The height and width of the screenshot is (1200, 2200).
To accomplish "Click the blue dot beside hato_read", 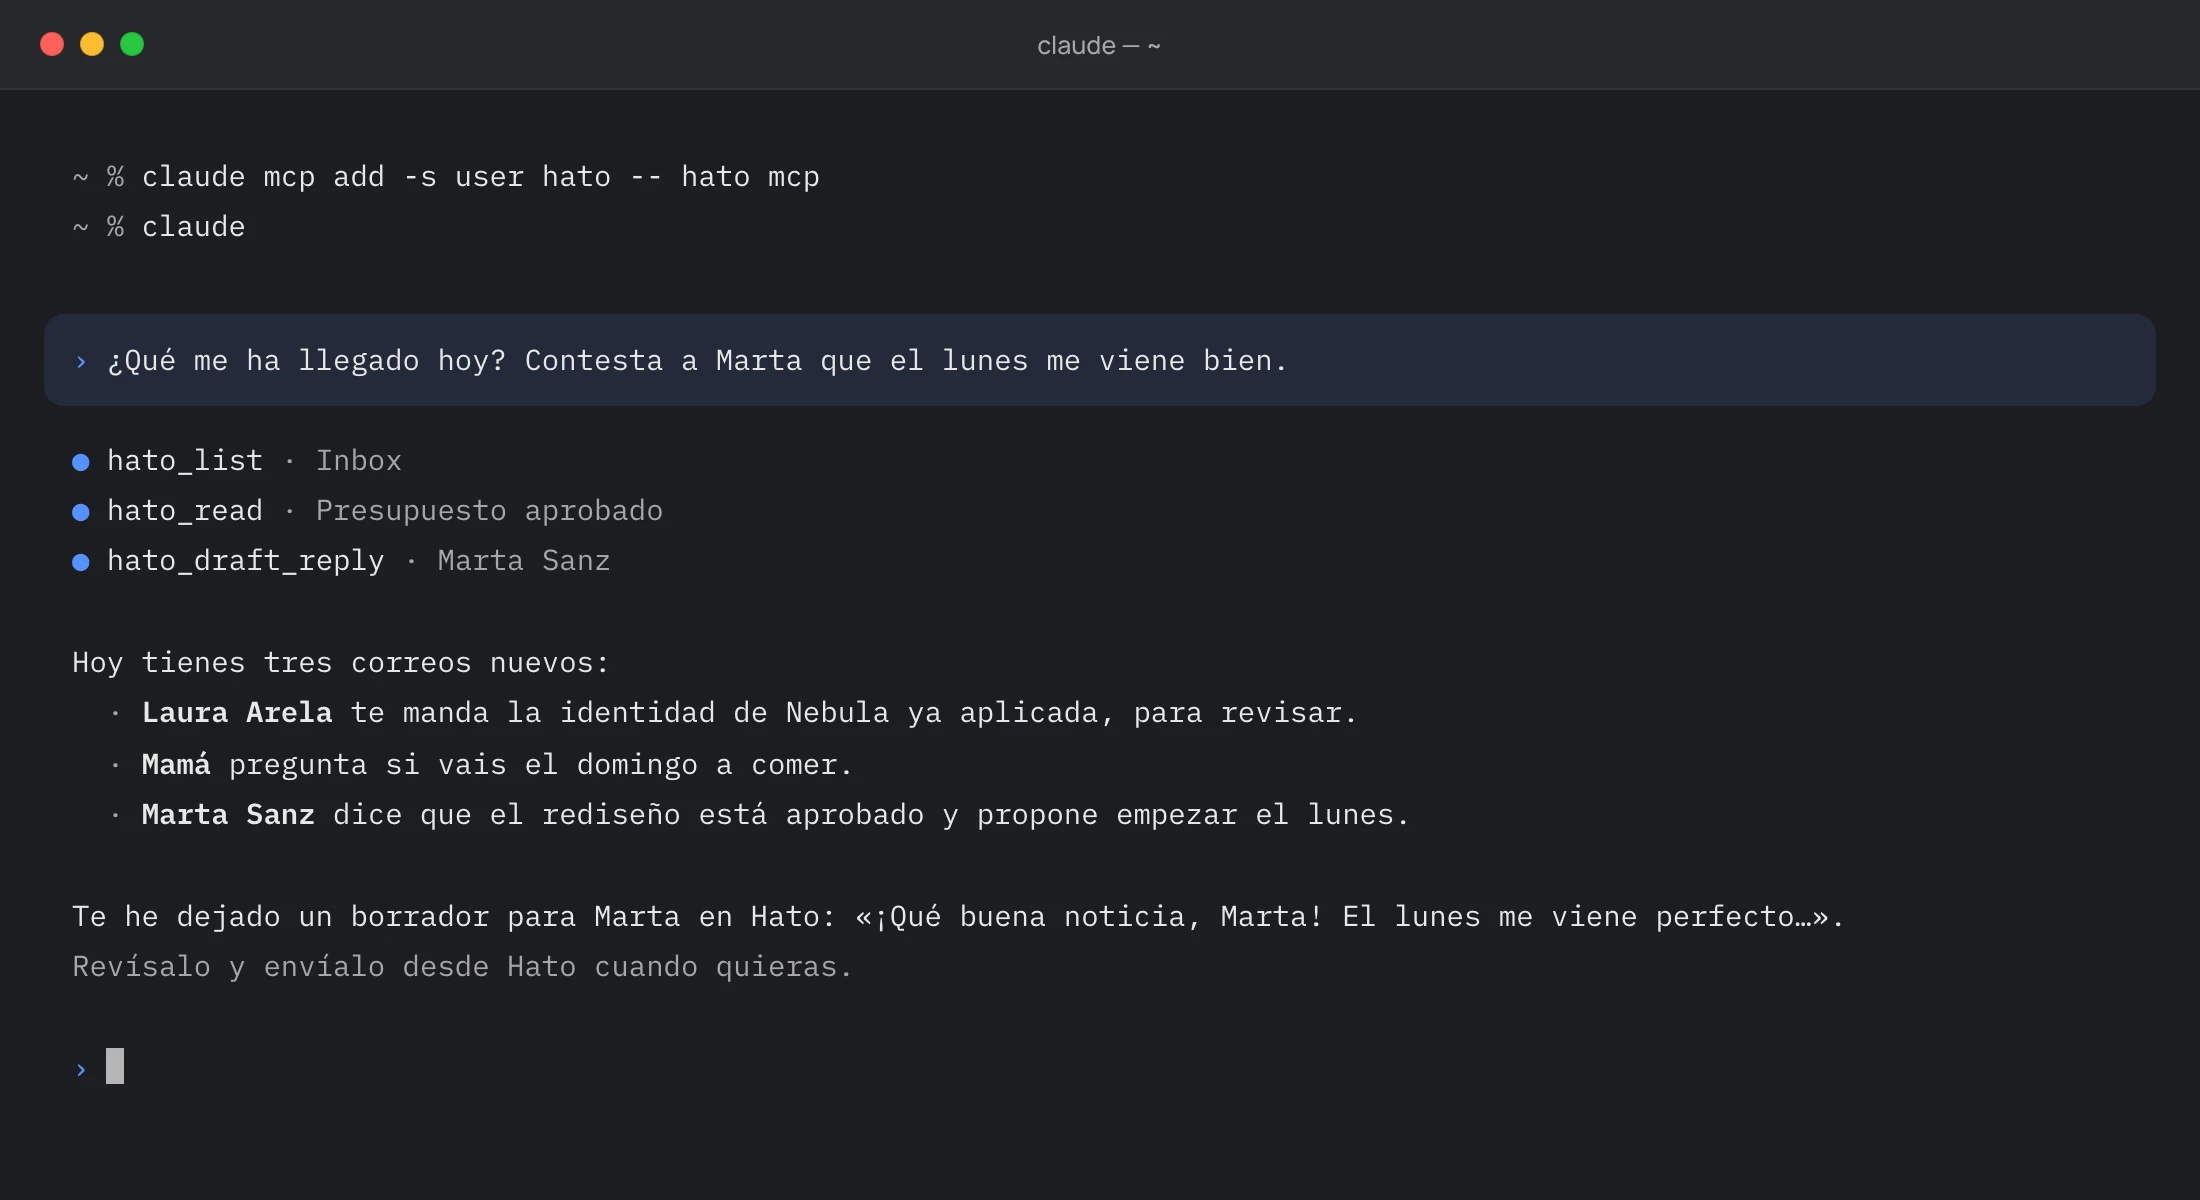I will pos(81,512).
